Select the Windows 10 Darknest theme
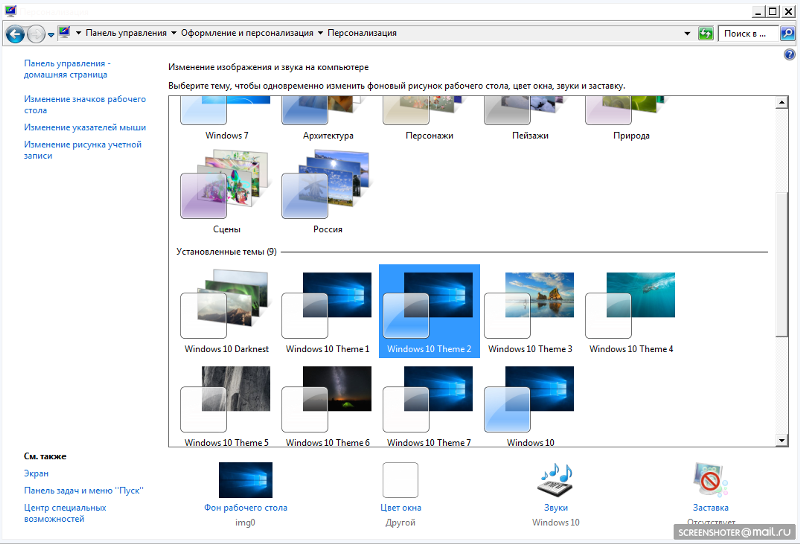The height and width of the screenshot is (544, 800). coord(227,311)
